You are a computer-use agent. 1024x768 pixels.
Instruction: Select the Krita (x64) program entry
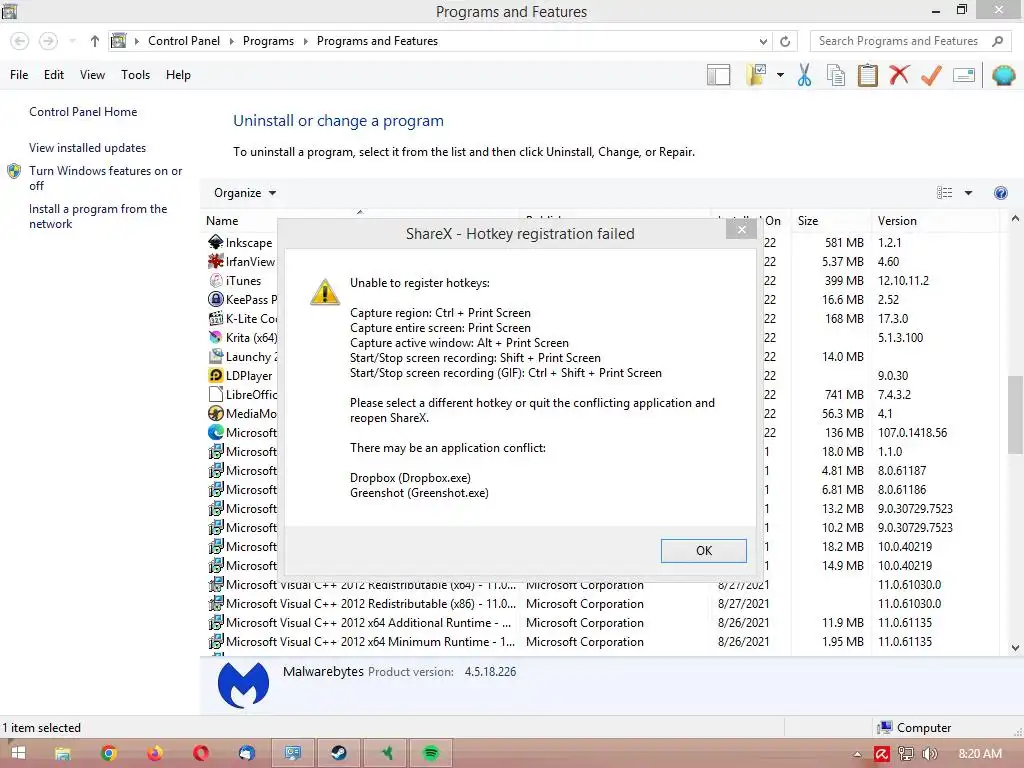[x=242, y=338]
